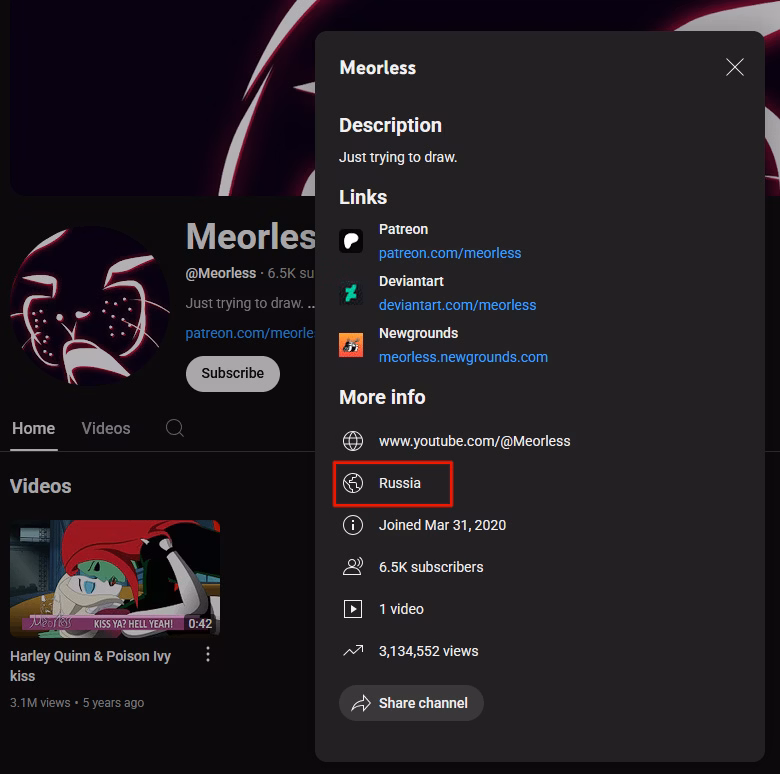Click the subscribers people icon
780x774 pixels.
(353, 567)
